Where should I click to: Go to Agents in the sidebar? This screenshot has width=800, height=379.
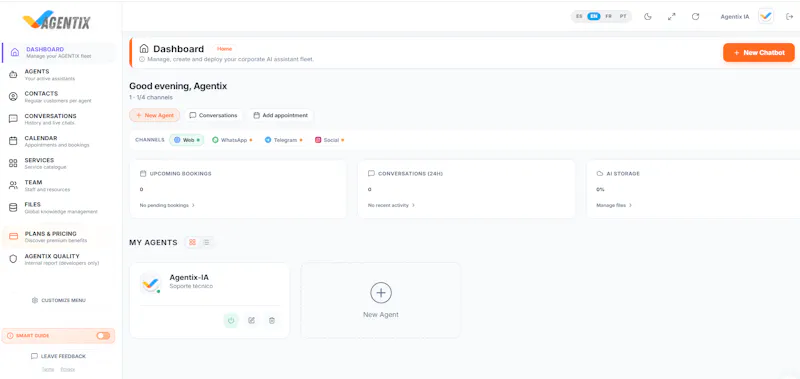59,75
